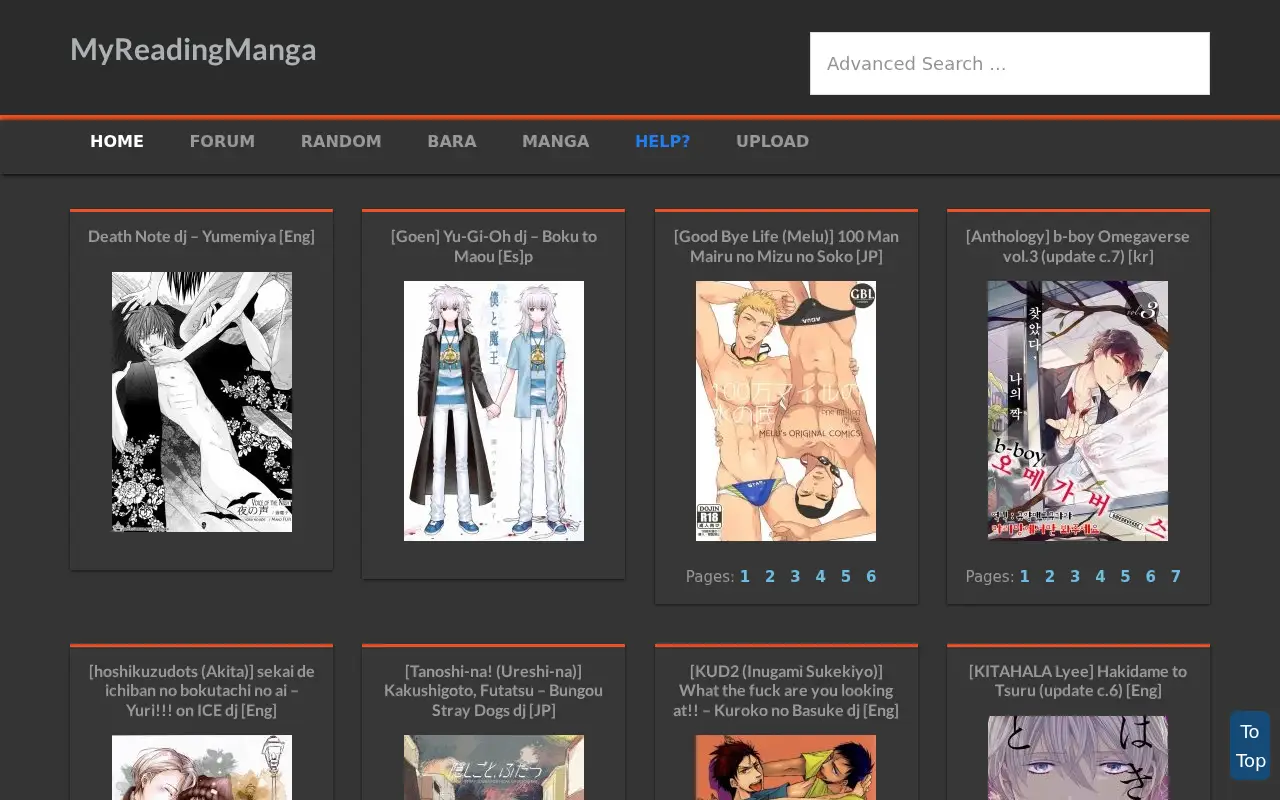Go to page 1 of b-boy Omegaverse
Image resolution: width=1280 pixels, height=800 pixels.
pos(1024,576)
